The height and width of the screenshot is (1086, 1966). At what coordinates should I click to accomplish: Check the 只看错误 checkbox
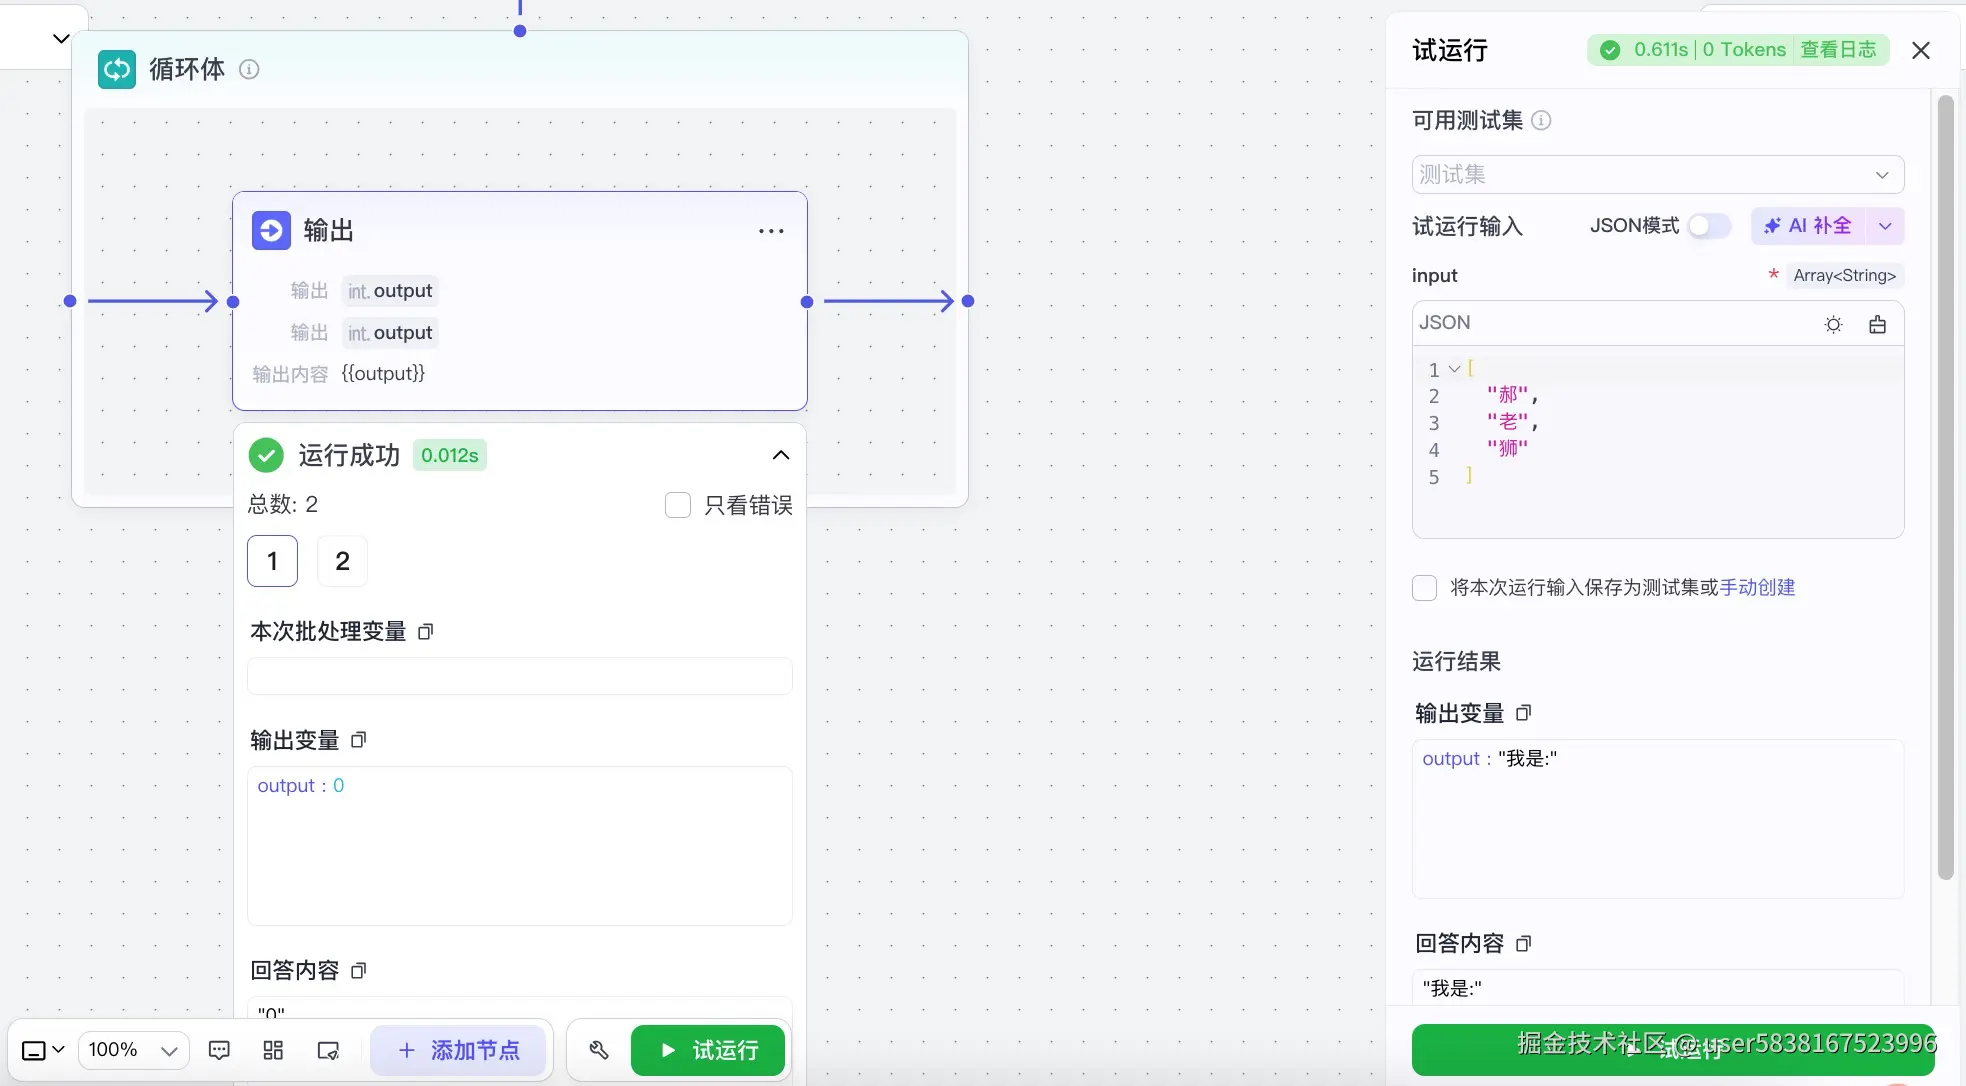point(678,505)
